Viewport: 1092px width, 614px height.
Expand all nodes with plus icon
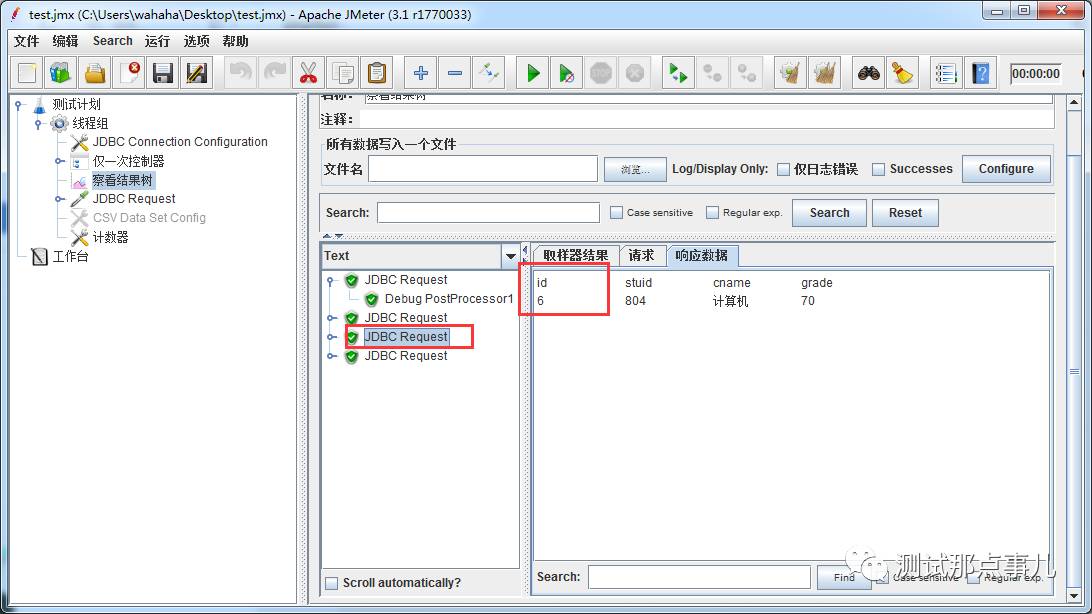click(x=421, y=73)
